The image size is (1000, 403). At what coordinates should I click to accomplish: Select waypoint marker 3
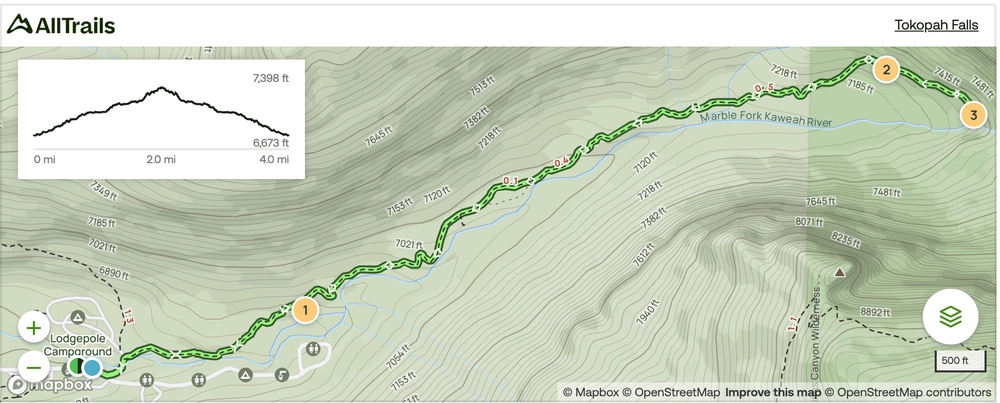(x=973, y=116)
